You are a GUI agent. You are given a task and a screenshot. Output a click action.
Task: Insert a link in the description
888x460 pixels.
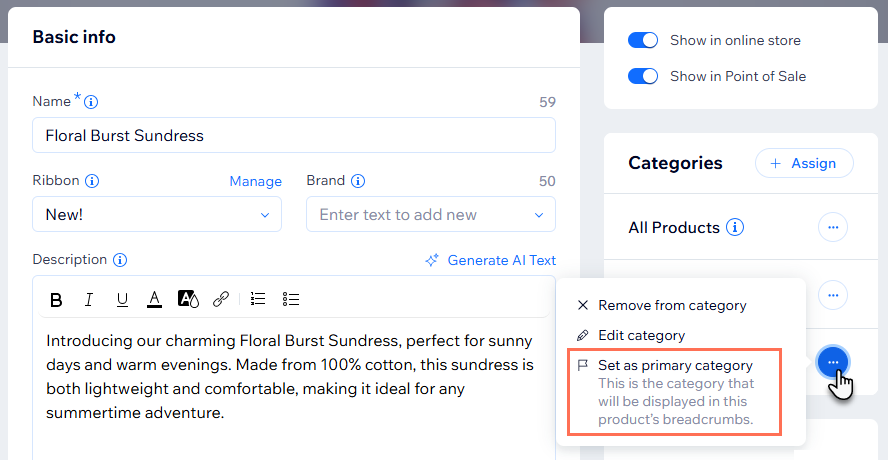221,299
